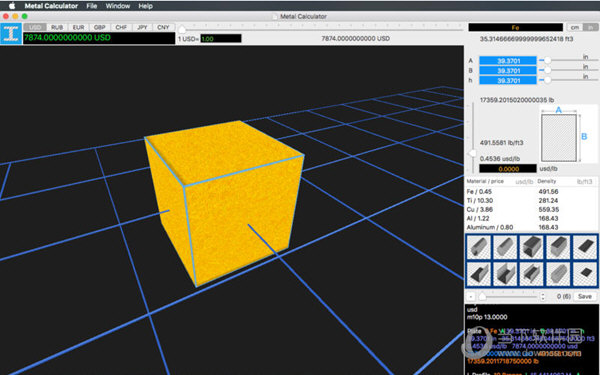Select the square hollow tube profile thumbnail

point(532,247)
